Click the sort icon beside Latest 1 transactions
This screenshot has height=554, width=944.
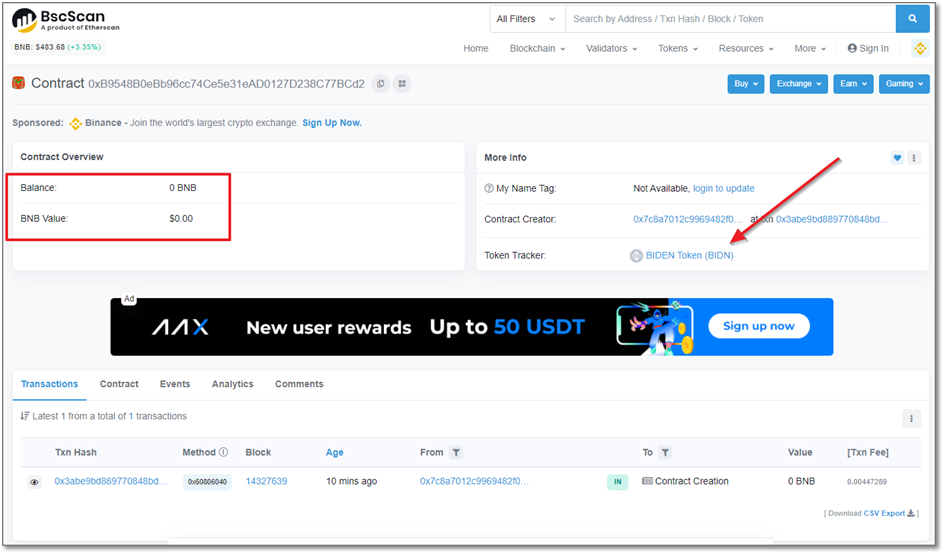tap(25, 416)
